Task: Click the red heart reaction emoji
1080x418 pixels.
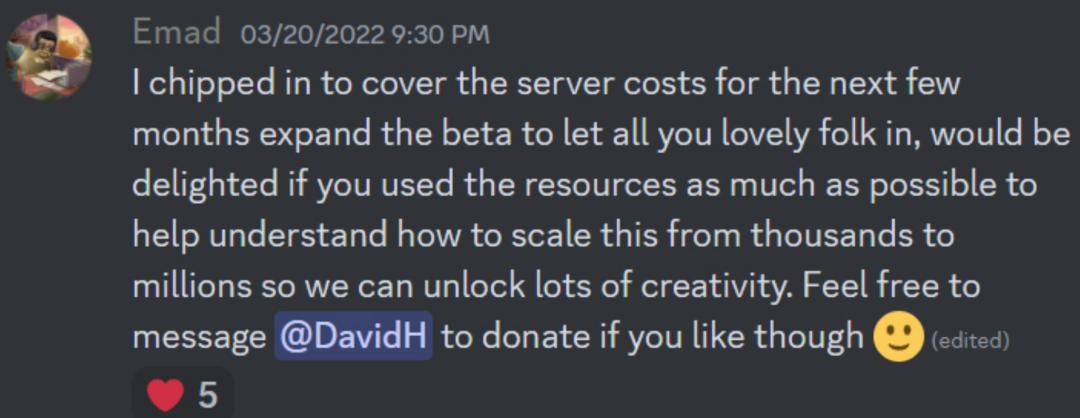Action: coord(166,395)
